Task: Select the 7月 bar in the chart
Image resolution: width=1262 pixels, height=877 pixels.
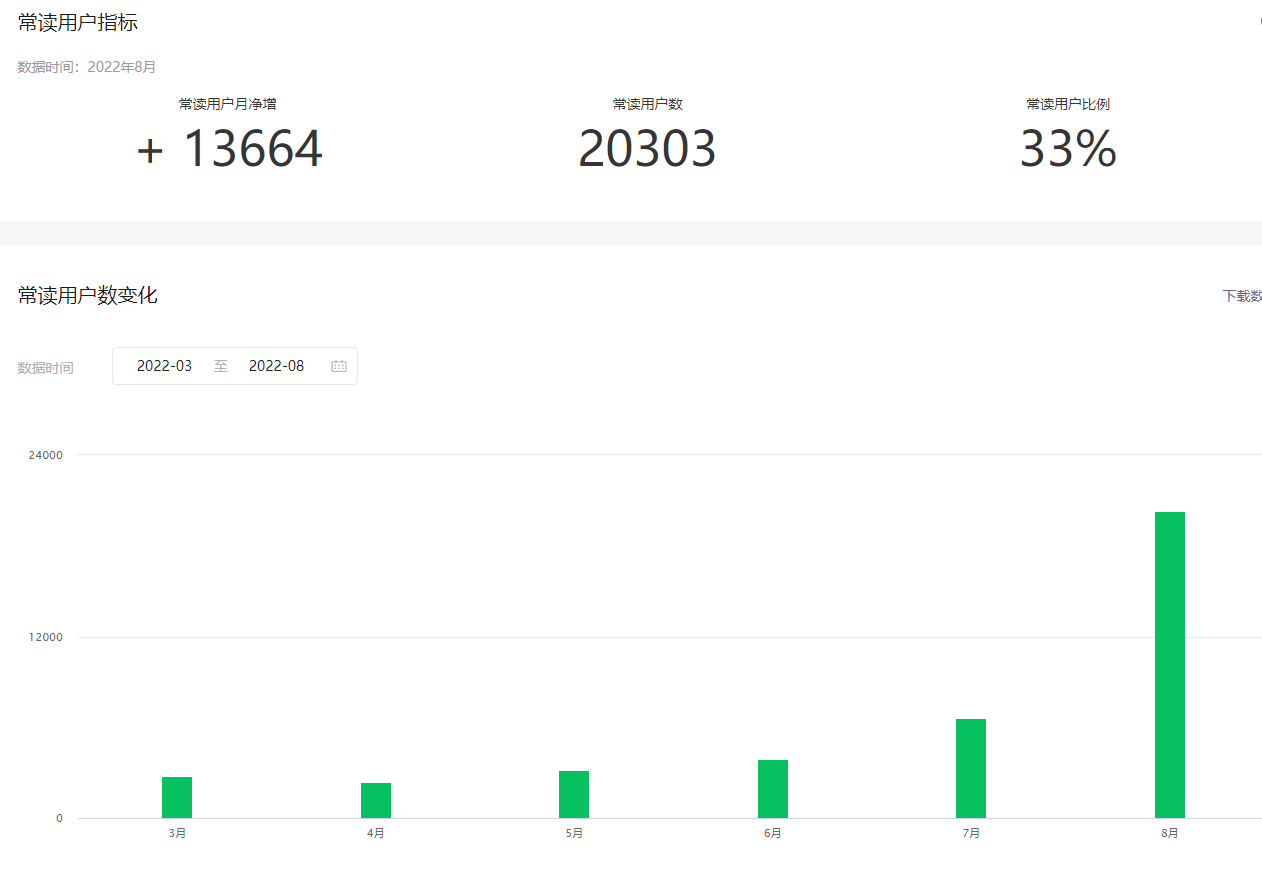Action: pyautogui.click(x=971, y=768)
